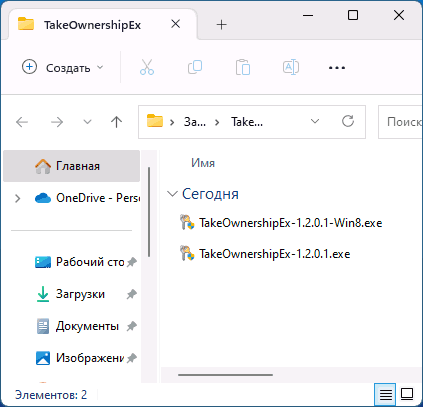
Task: Click the pin icon next to Рабочий стол
Action: pos(132,262)
